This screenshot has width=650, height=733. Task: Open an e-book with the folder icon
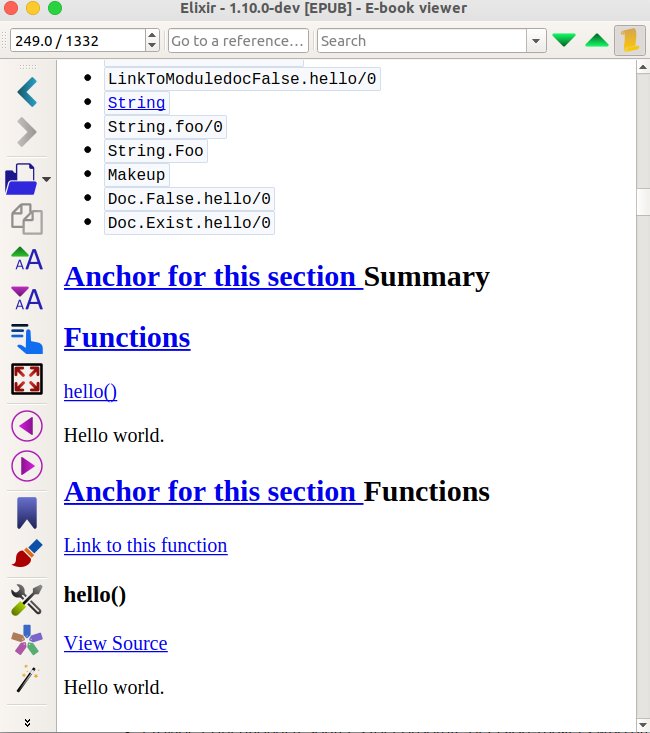click(21, 179)
